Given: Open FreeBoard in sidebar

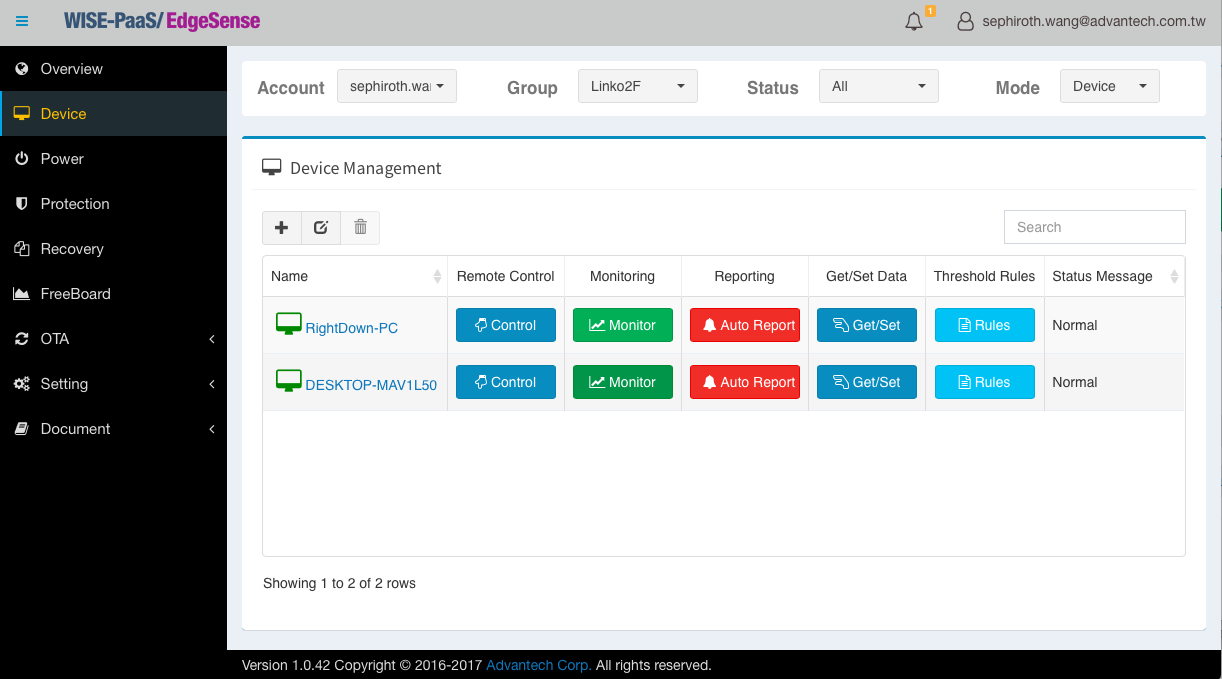Looking at the screenshot, I should (x=113, y=294).
